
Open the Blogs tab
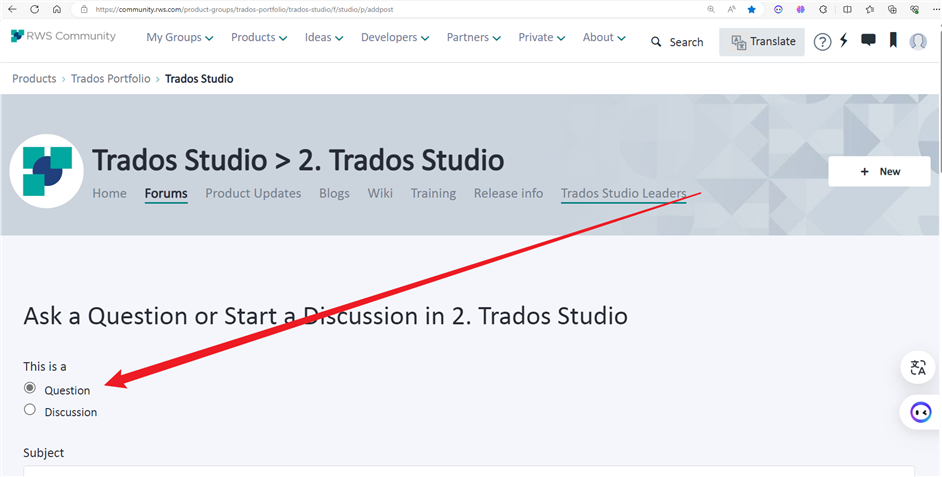point(334,193)
